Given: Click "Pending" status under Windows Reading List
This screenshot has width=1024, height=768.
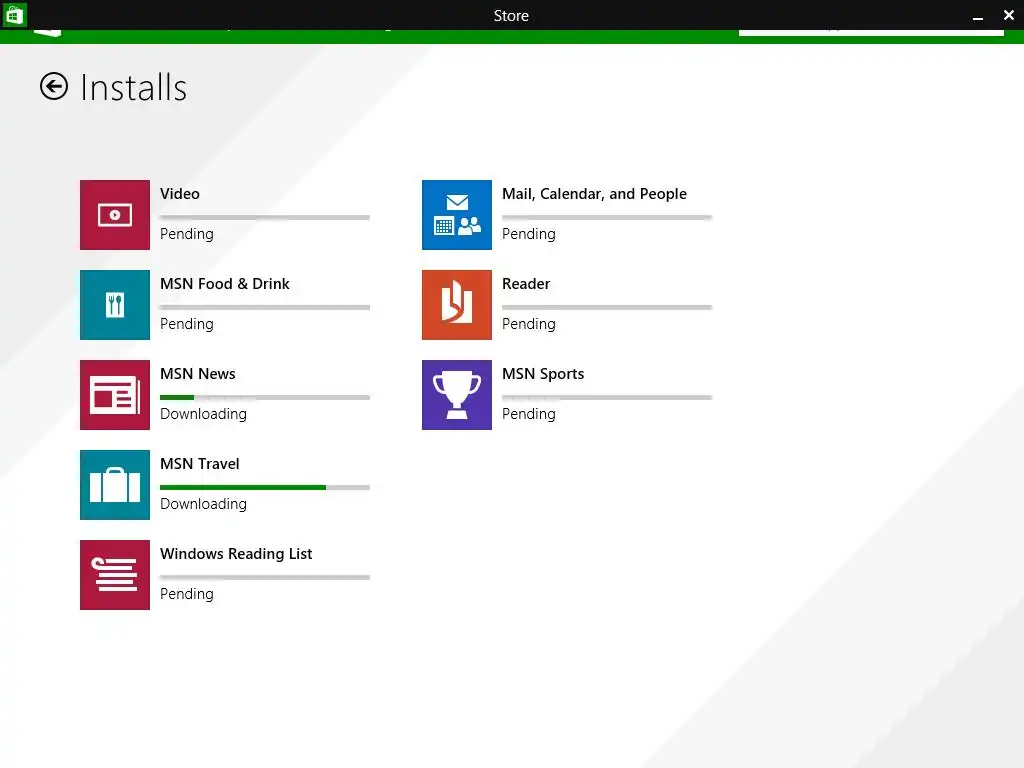Looking at the screenshot, I should (x=187, y=595).
